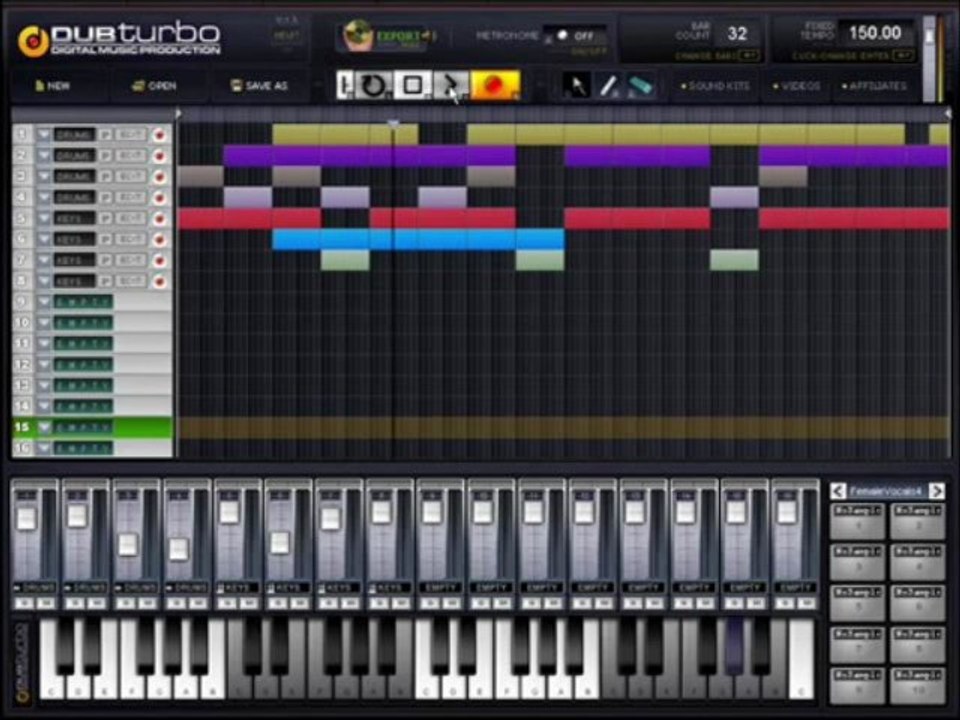Click the red record transport button

point(495,85)
